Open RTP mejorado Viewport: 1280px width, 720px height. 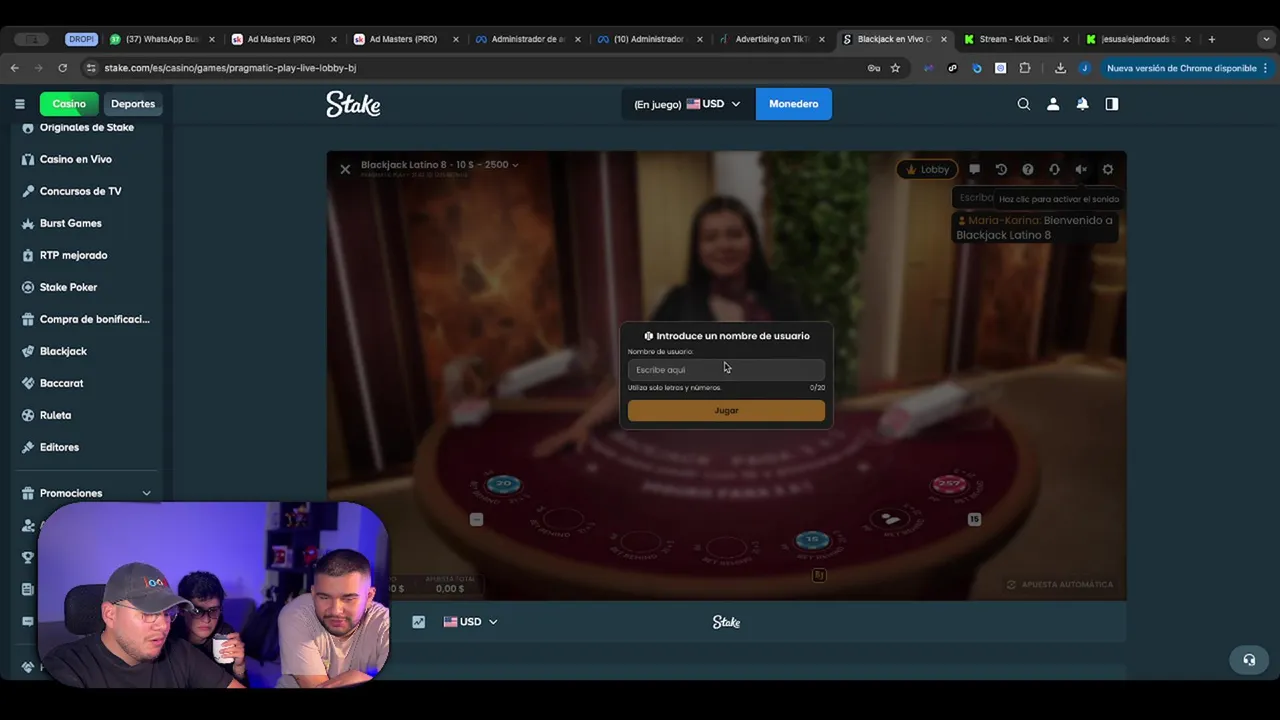pyautogui.click(x=73, y=255)
